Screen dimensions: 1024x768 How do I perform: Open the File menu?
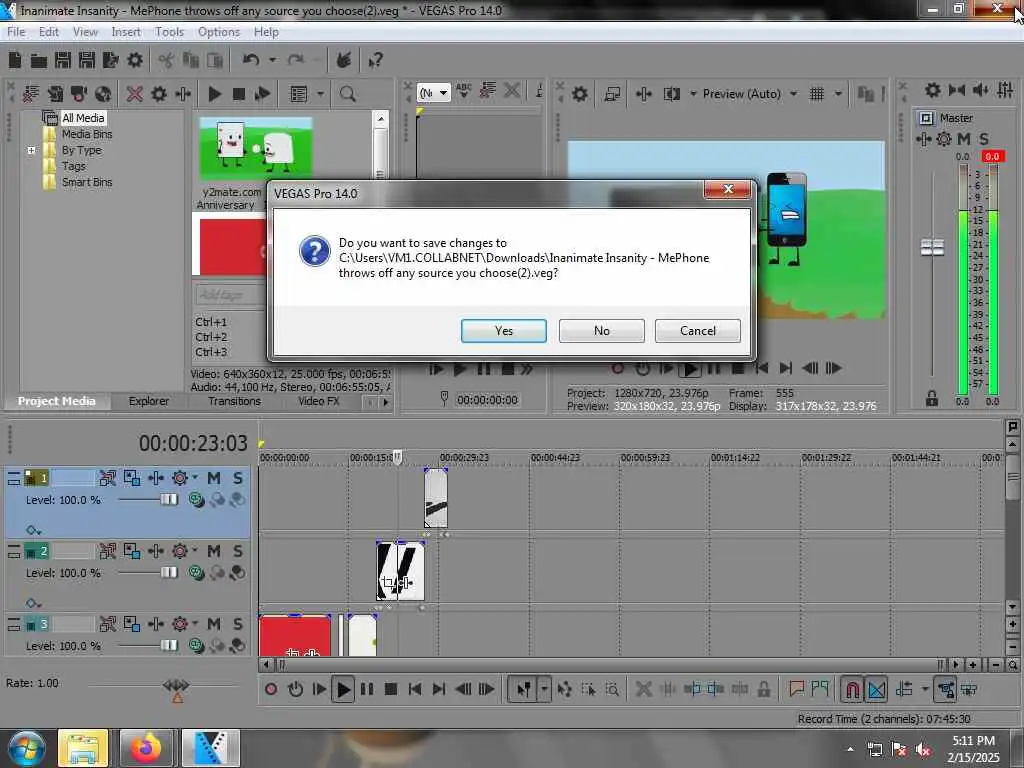16,32
